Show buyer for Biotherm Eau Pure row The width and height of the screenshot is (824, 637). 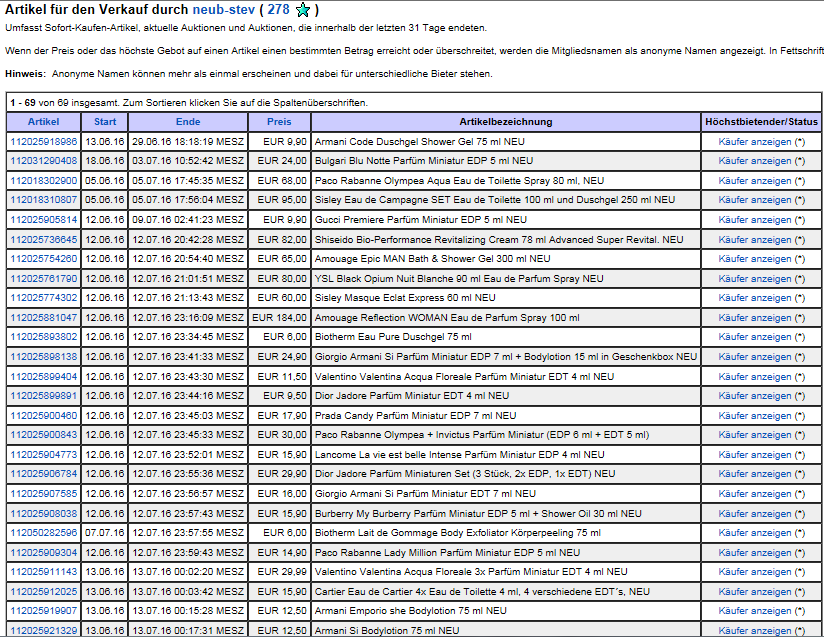tap(755, 336)
